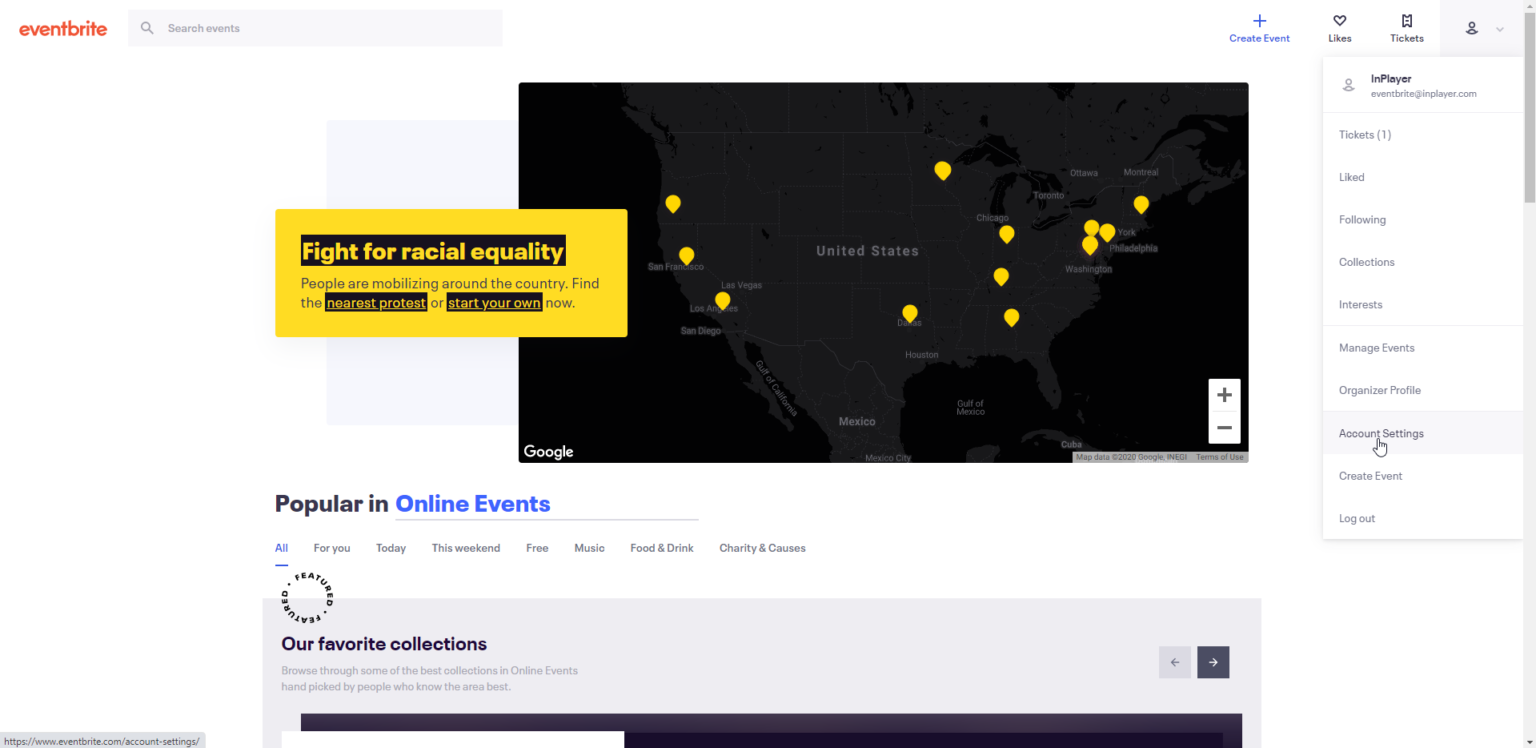This screenshot has width=1536, height=748.
Task: Select the Charity & Causes tab
Action: coord(761,547)
